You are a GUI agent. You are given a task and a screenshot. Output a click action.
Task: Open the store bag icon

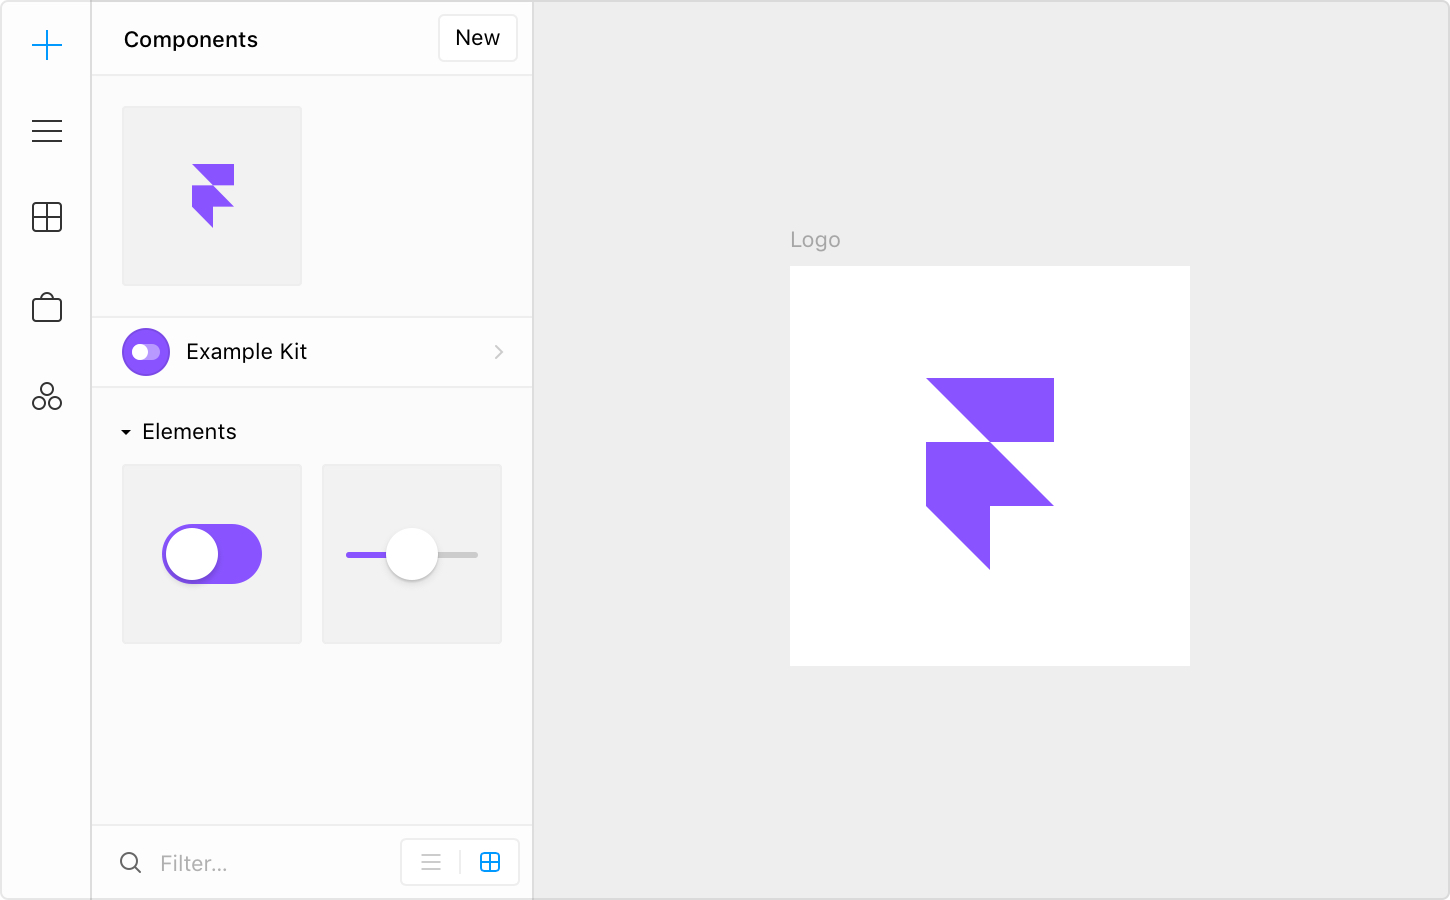pyautogui.click(x=47, y=307)
